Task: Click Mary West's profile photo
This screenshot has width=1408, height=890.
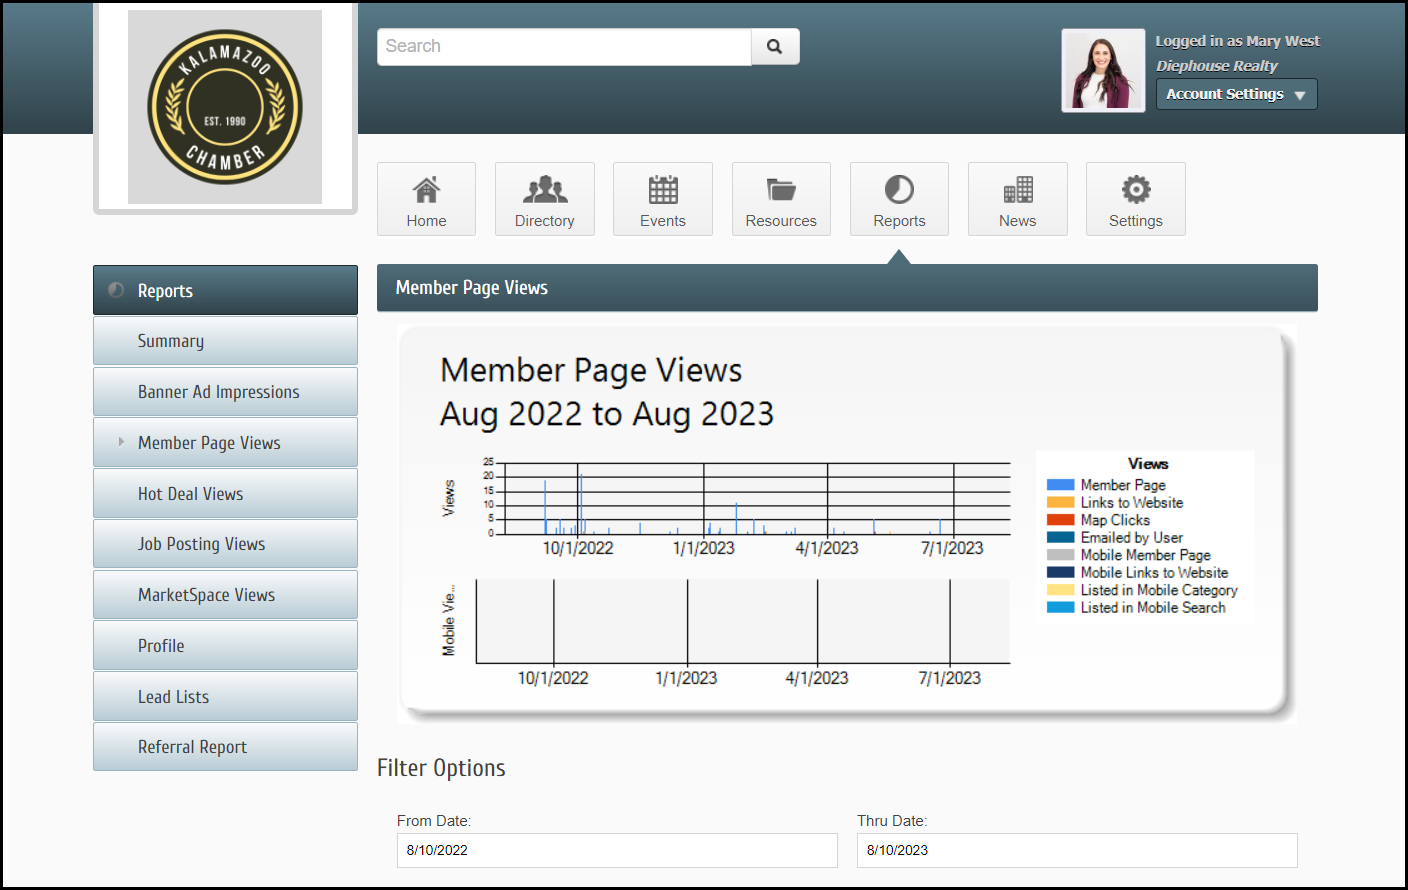Action: tap(1103, 71)
